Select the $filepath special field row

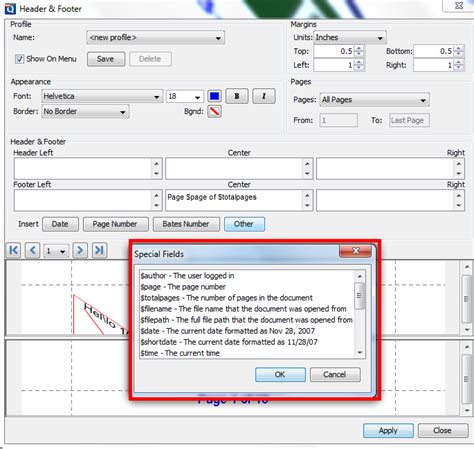point(247,320)
